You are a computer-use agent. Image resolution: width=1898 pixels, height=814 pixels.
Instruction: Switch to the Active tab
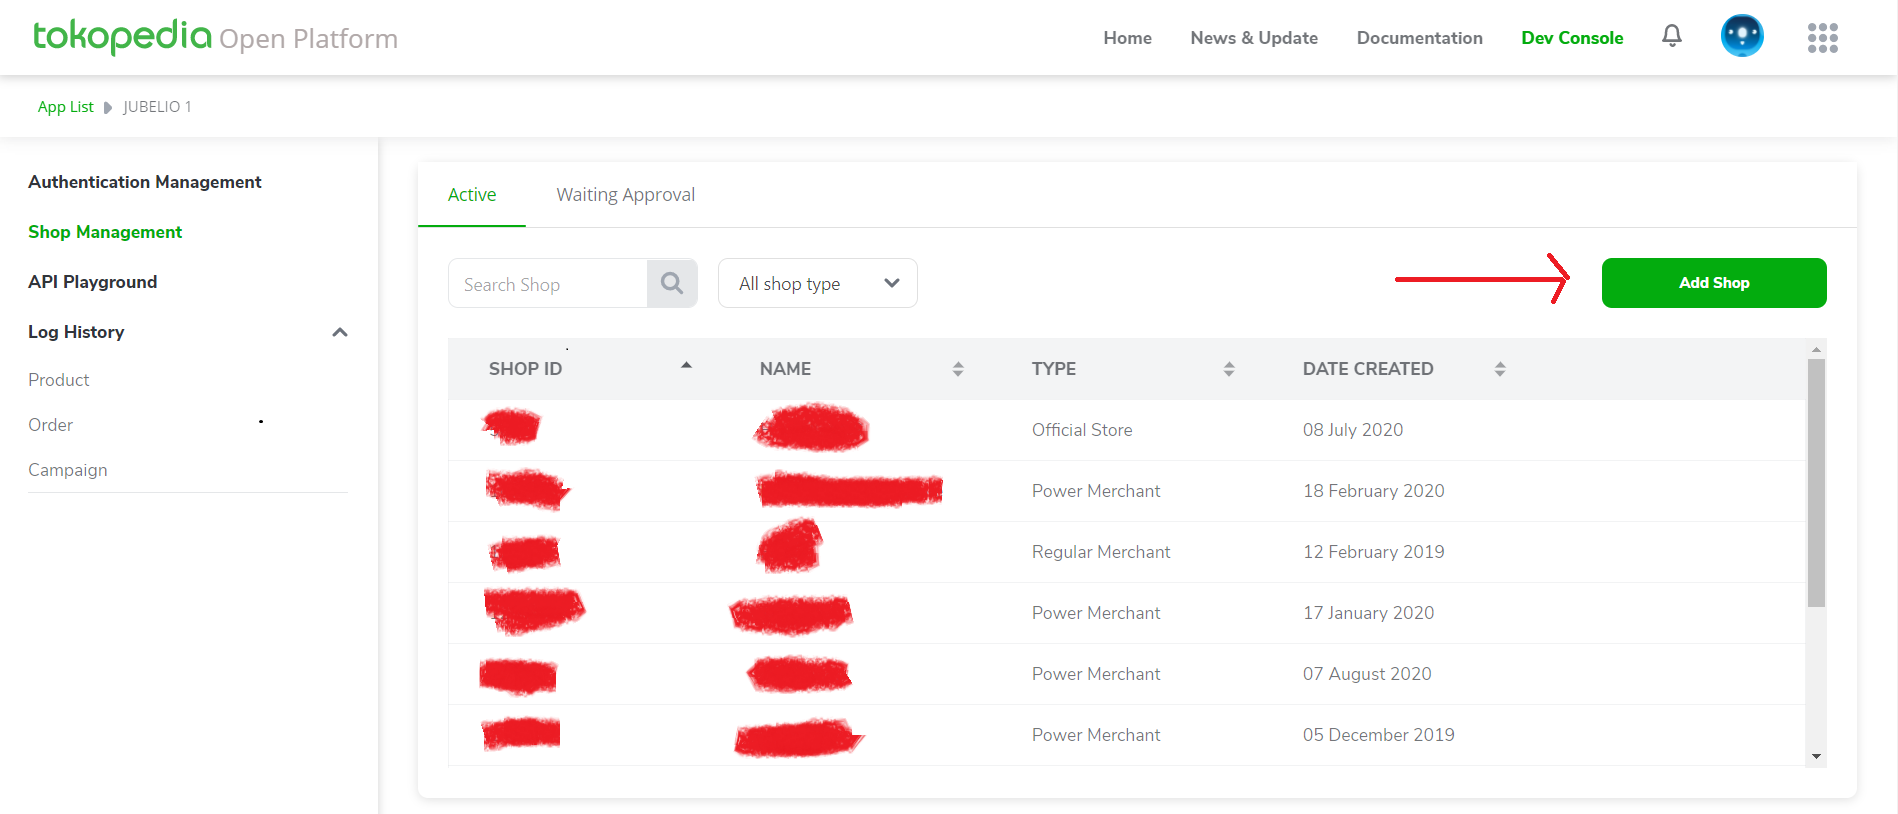pos(472,195)
